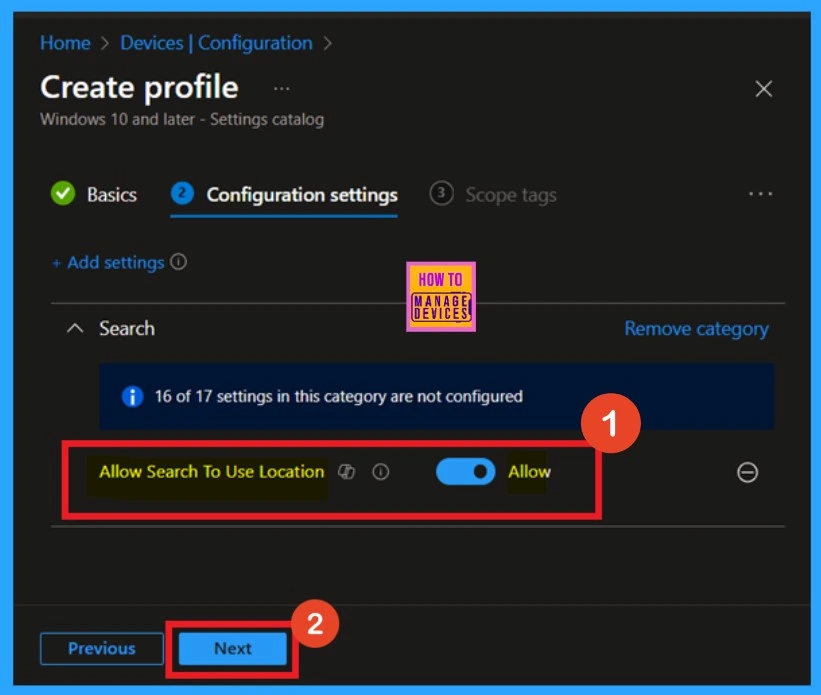Go to the Basics tab
Image resolution: width=821 pixels, height=695 pixels.
pos(94,195)
